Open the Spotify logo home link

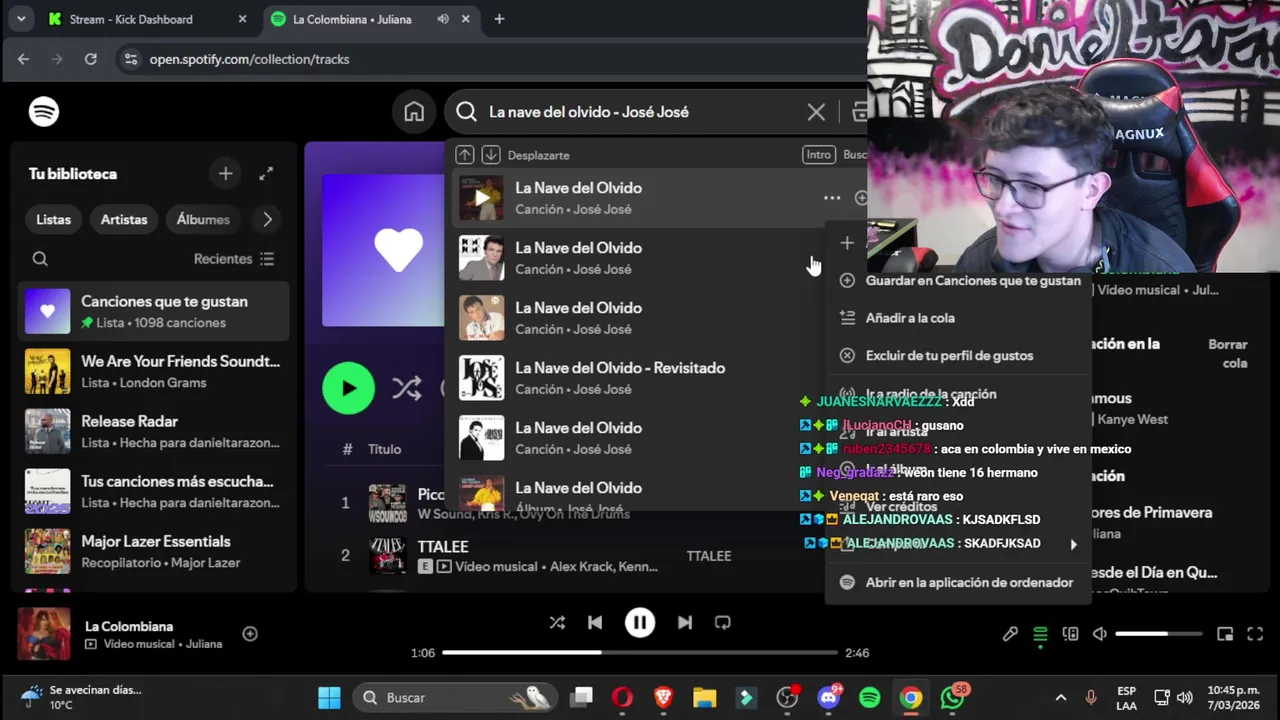(44, 112)
